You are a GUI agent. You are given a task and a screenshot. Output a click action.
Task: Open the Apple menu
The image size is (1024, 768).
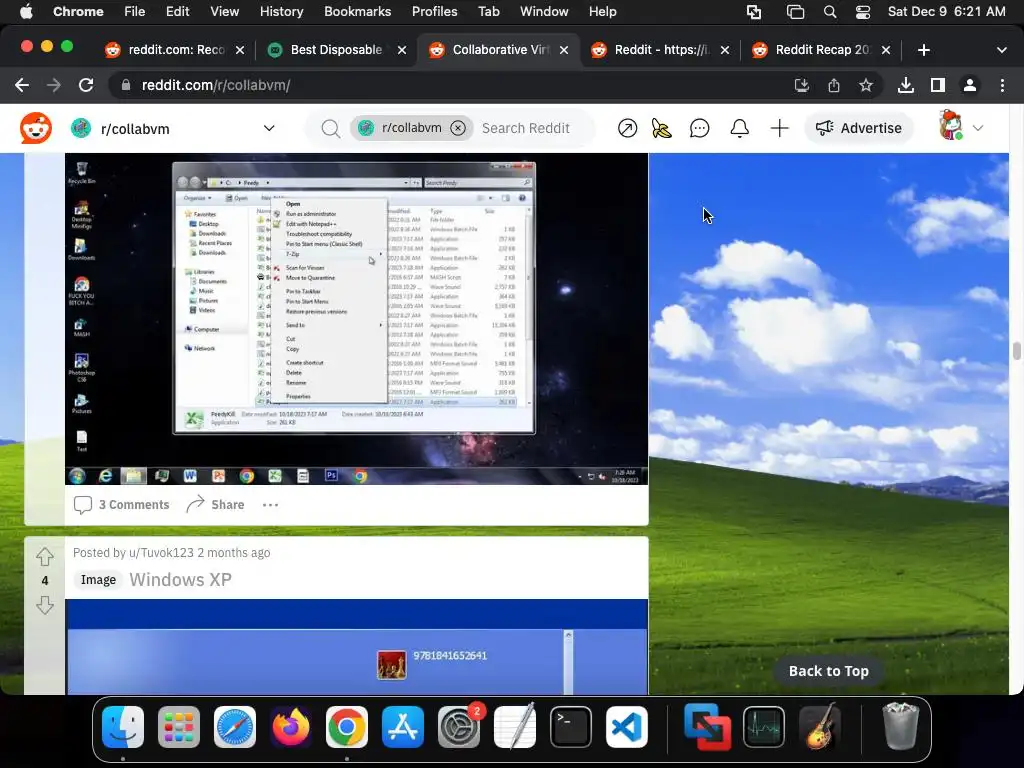[x=26, y=12]
